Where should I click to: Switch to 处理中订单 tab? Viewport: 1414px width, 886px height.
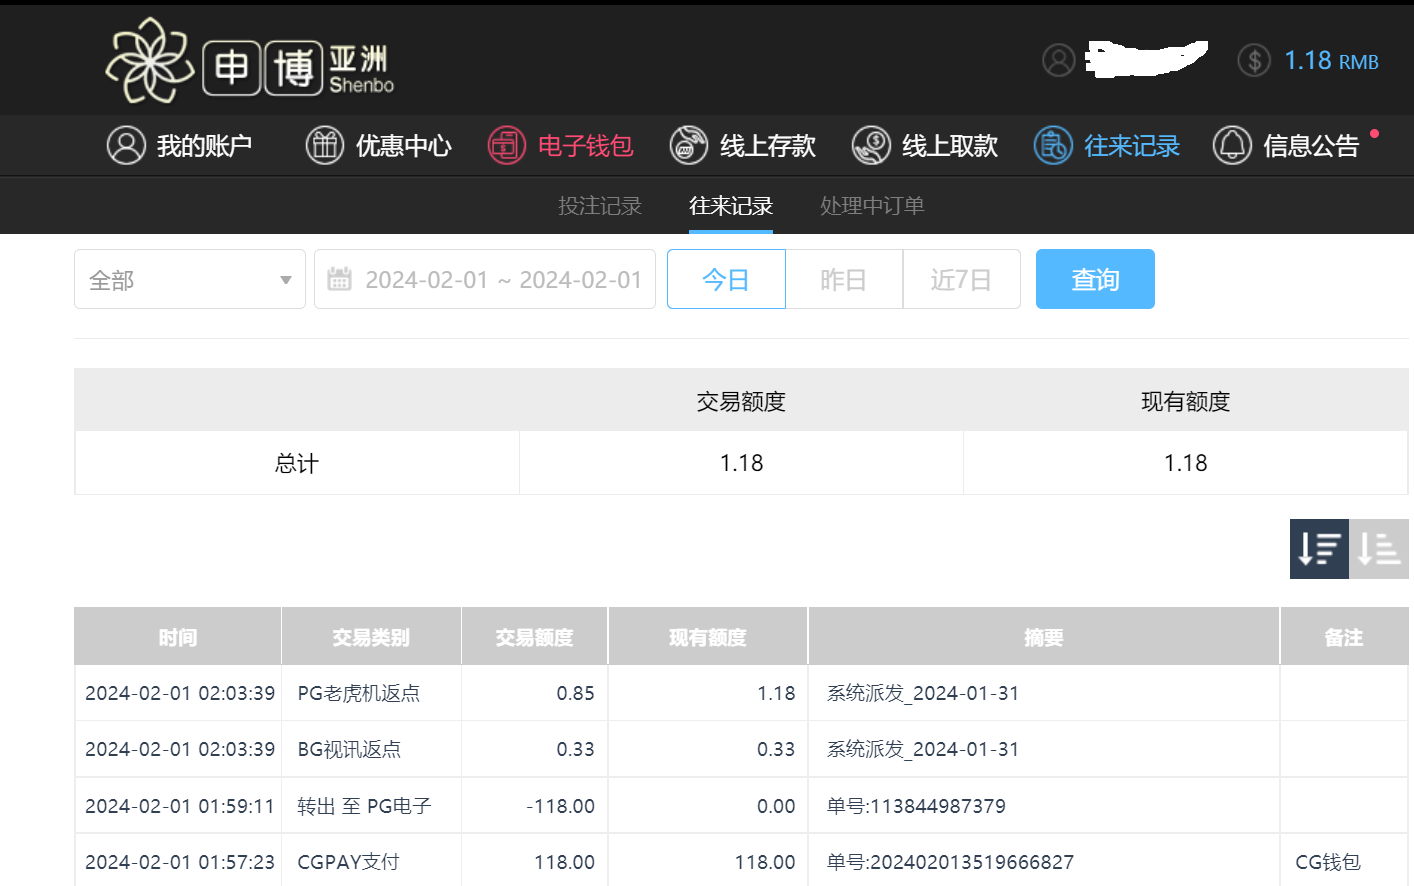pyautogui.click(x=872, y=206)
